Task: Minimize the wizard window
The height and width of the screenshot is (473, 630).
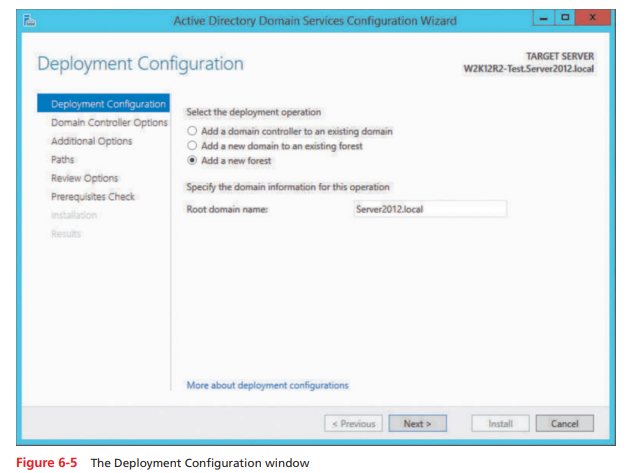Action: (x=544, y=18)
